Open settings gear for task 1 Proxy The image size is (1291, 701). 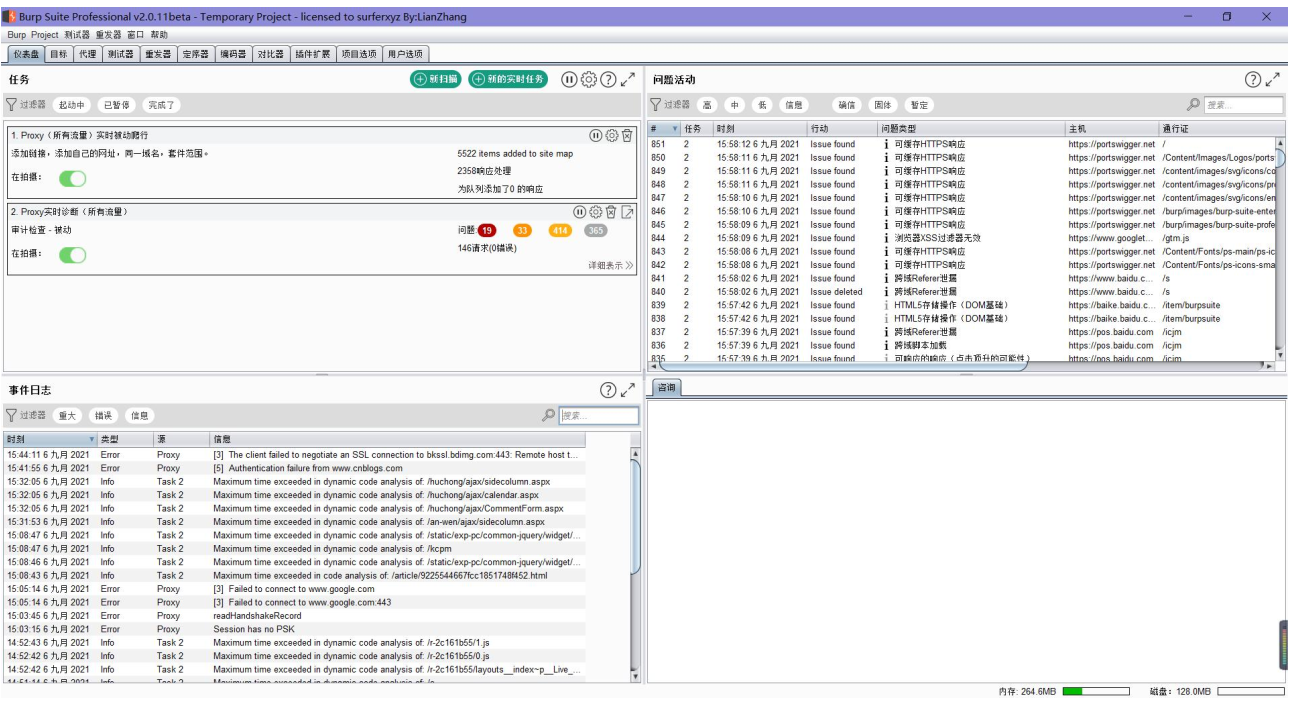pos(612,135)
